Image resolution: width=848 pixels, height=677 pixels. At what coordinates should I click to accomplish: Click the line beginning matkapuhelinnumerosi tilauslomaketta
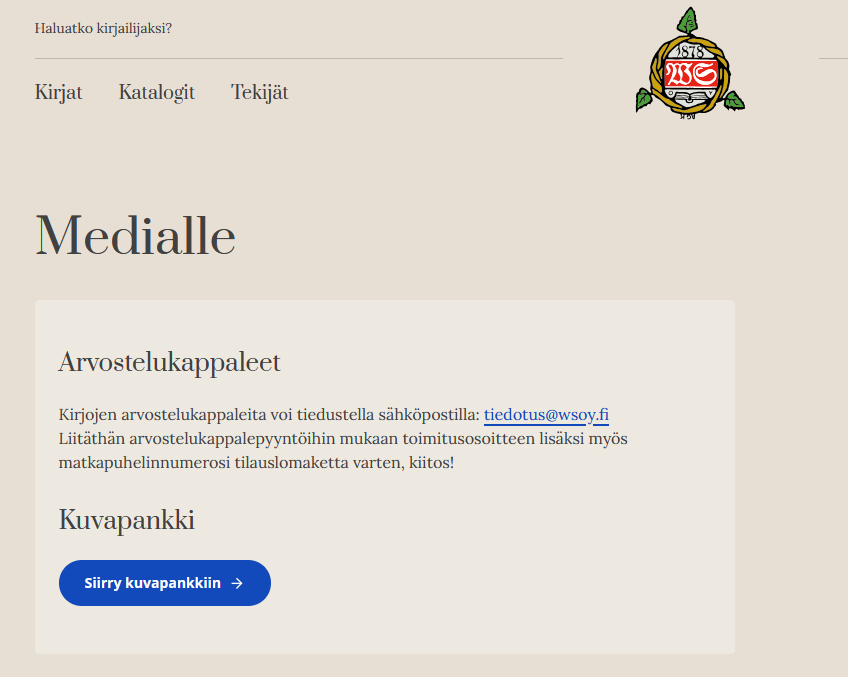256,463
